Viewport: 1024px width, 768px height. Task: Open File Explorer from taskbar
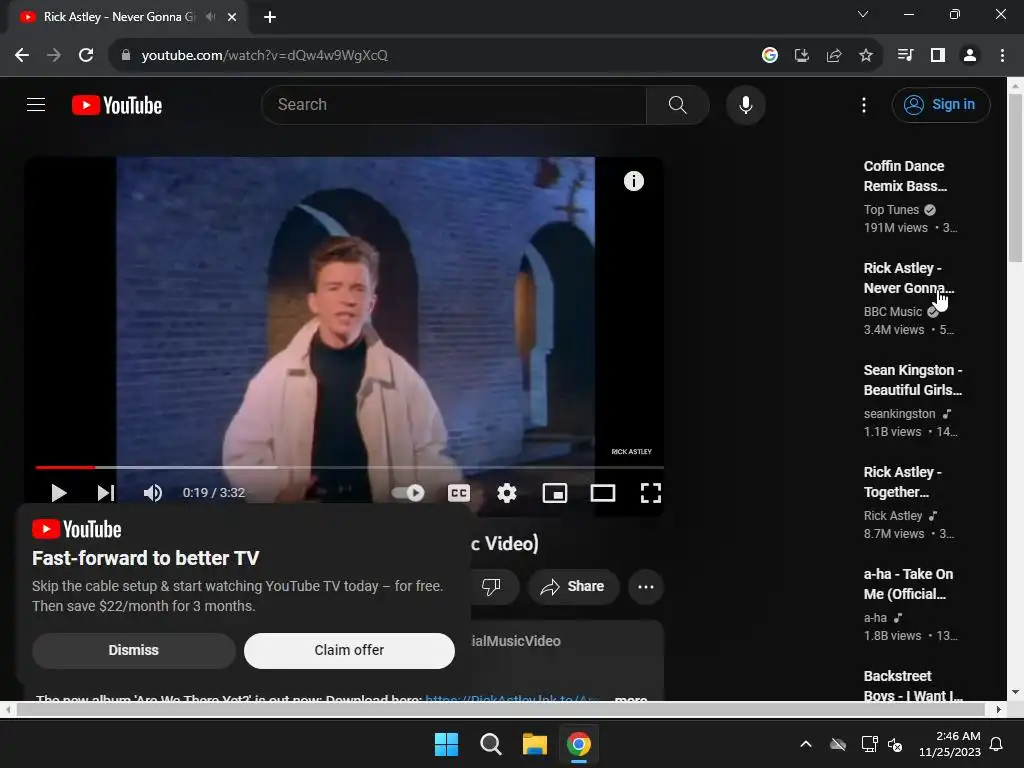pyautogui.click(x=535, y=744)
